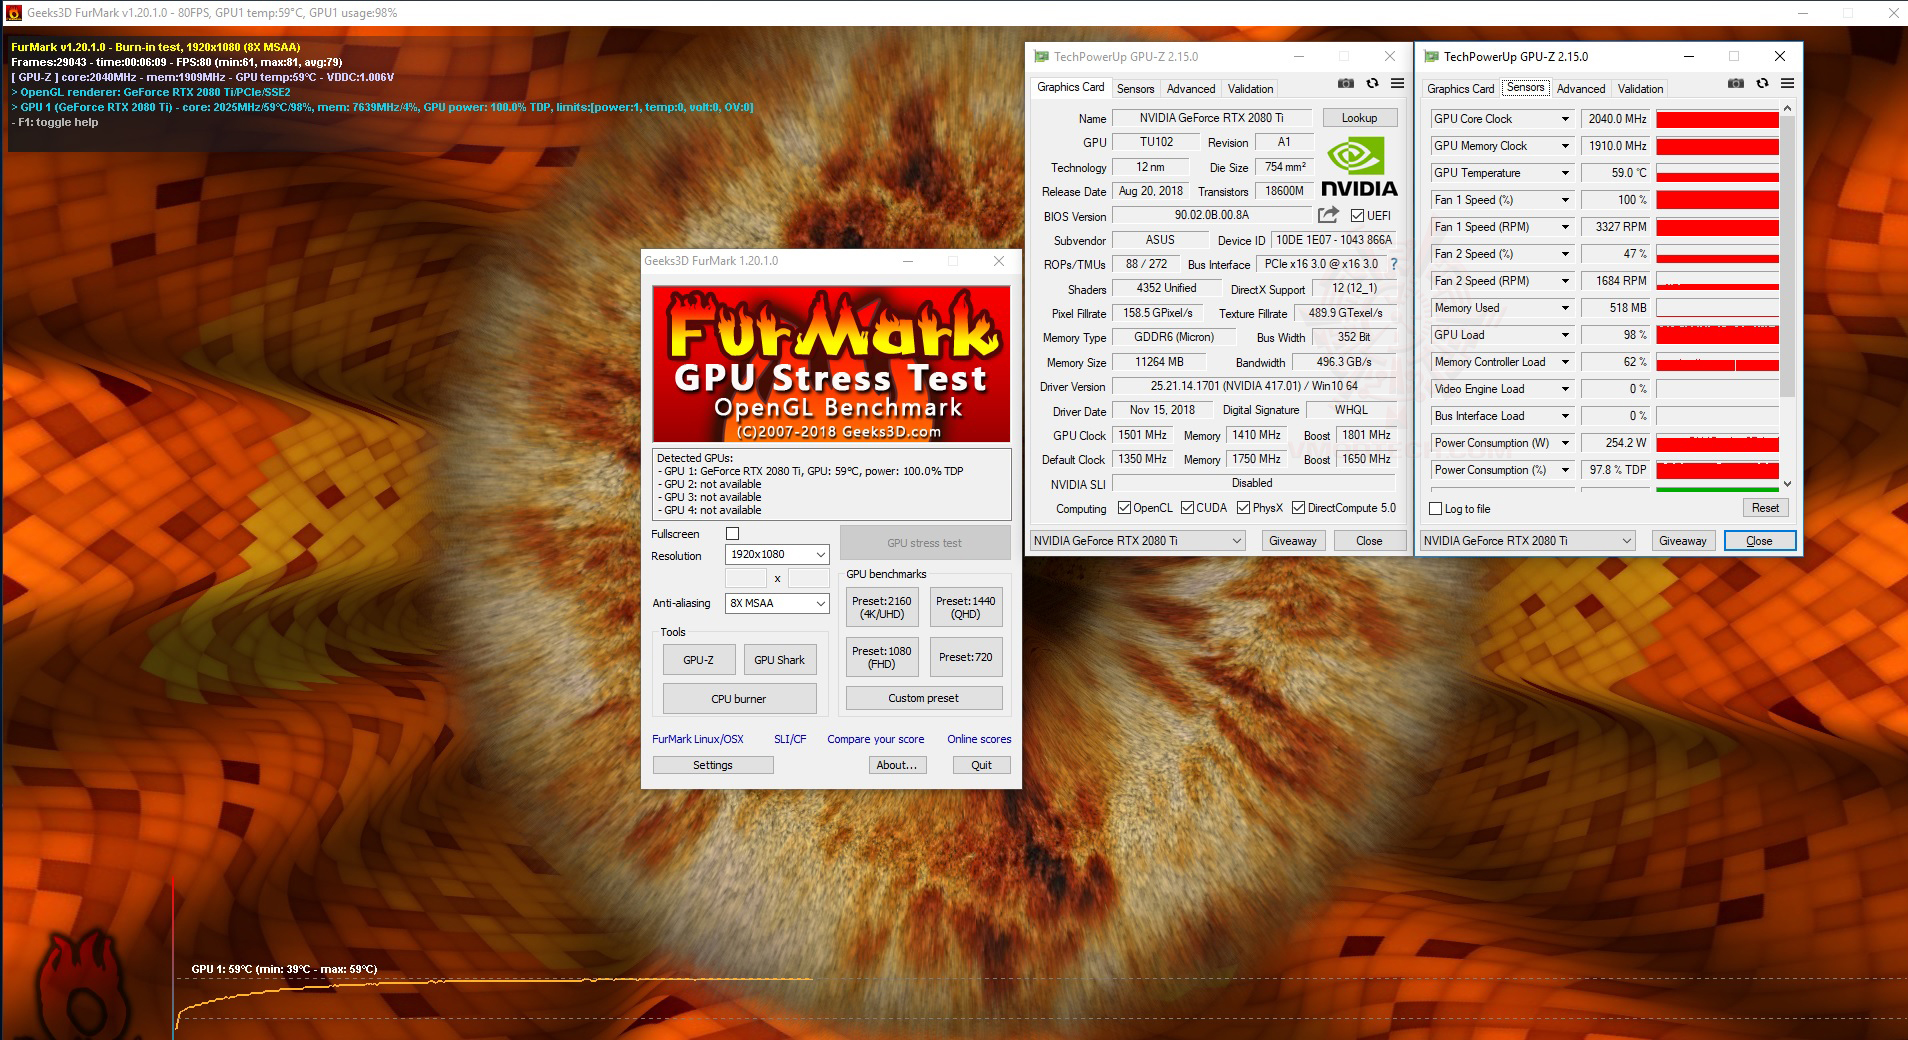Expand the GPU Core Clock sensor dropdown
1908x1040 pixels.
pos(1565,119)
